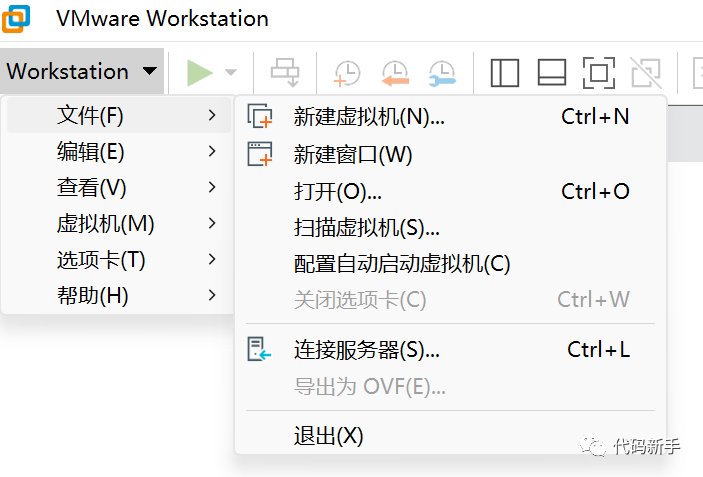Click the Take Snapshot clock icon

pos(347,73)
